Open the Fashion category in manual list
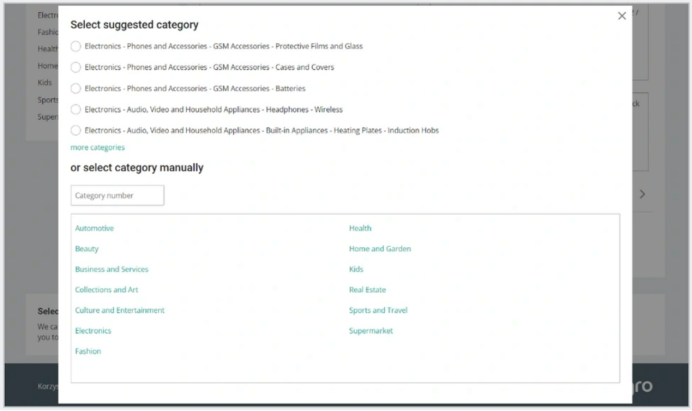Viewport: 692px width, 411px height. click(88, 351)
